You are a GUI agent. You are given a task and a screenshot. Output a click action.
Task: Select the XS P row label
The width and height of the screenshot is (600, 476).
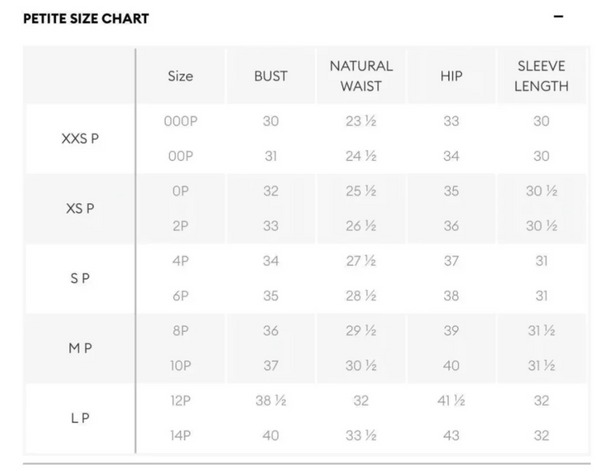[80, 208]
